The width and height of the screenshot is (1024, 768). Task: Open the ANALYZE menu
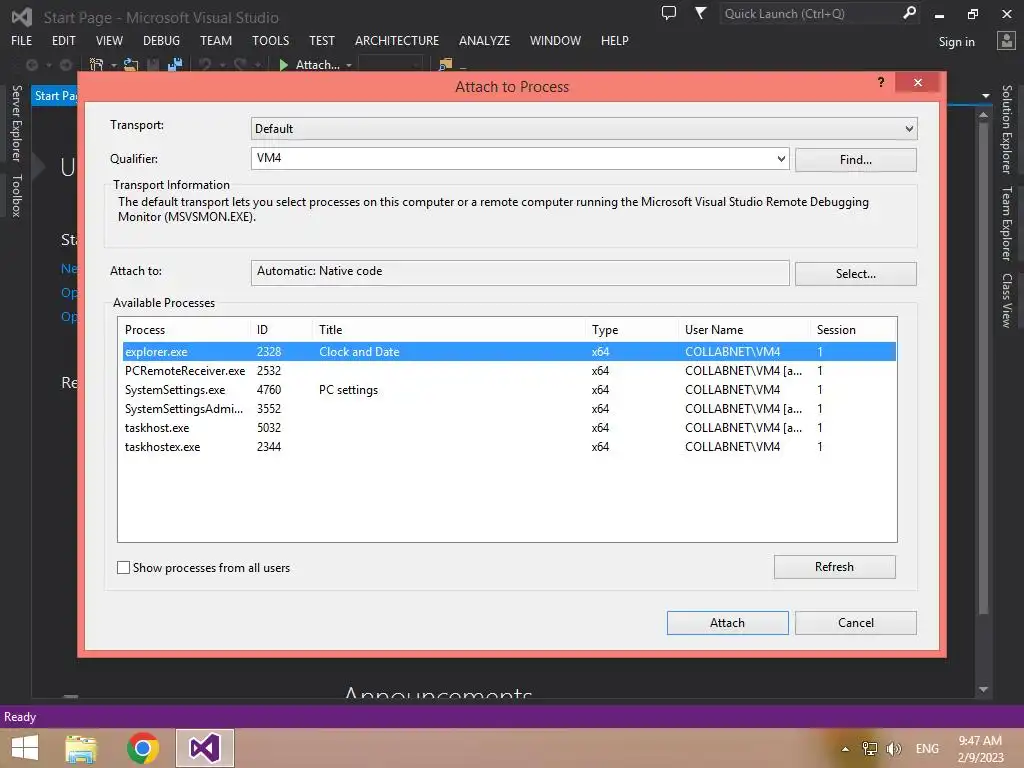484,40
